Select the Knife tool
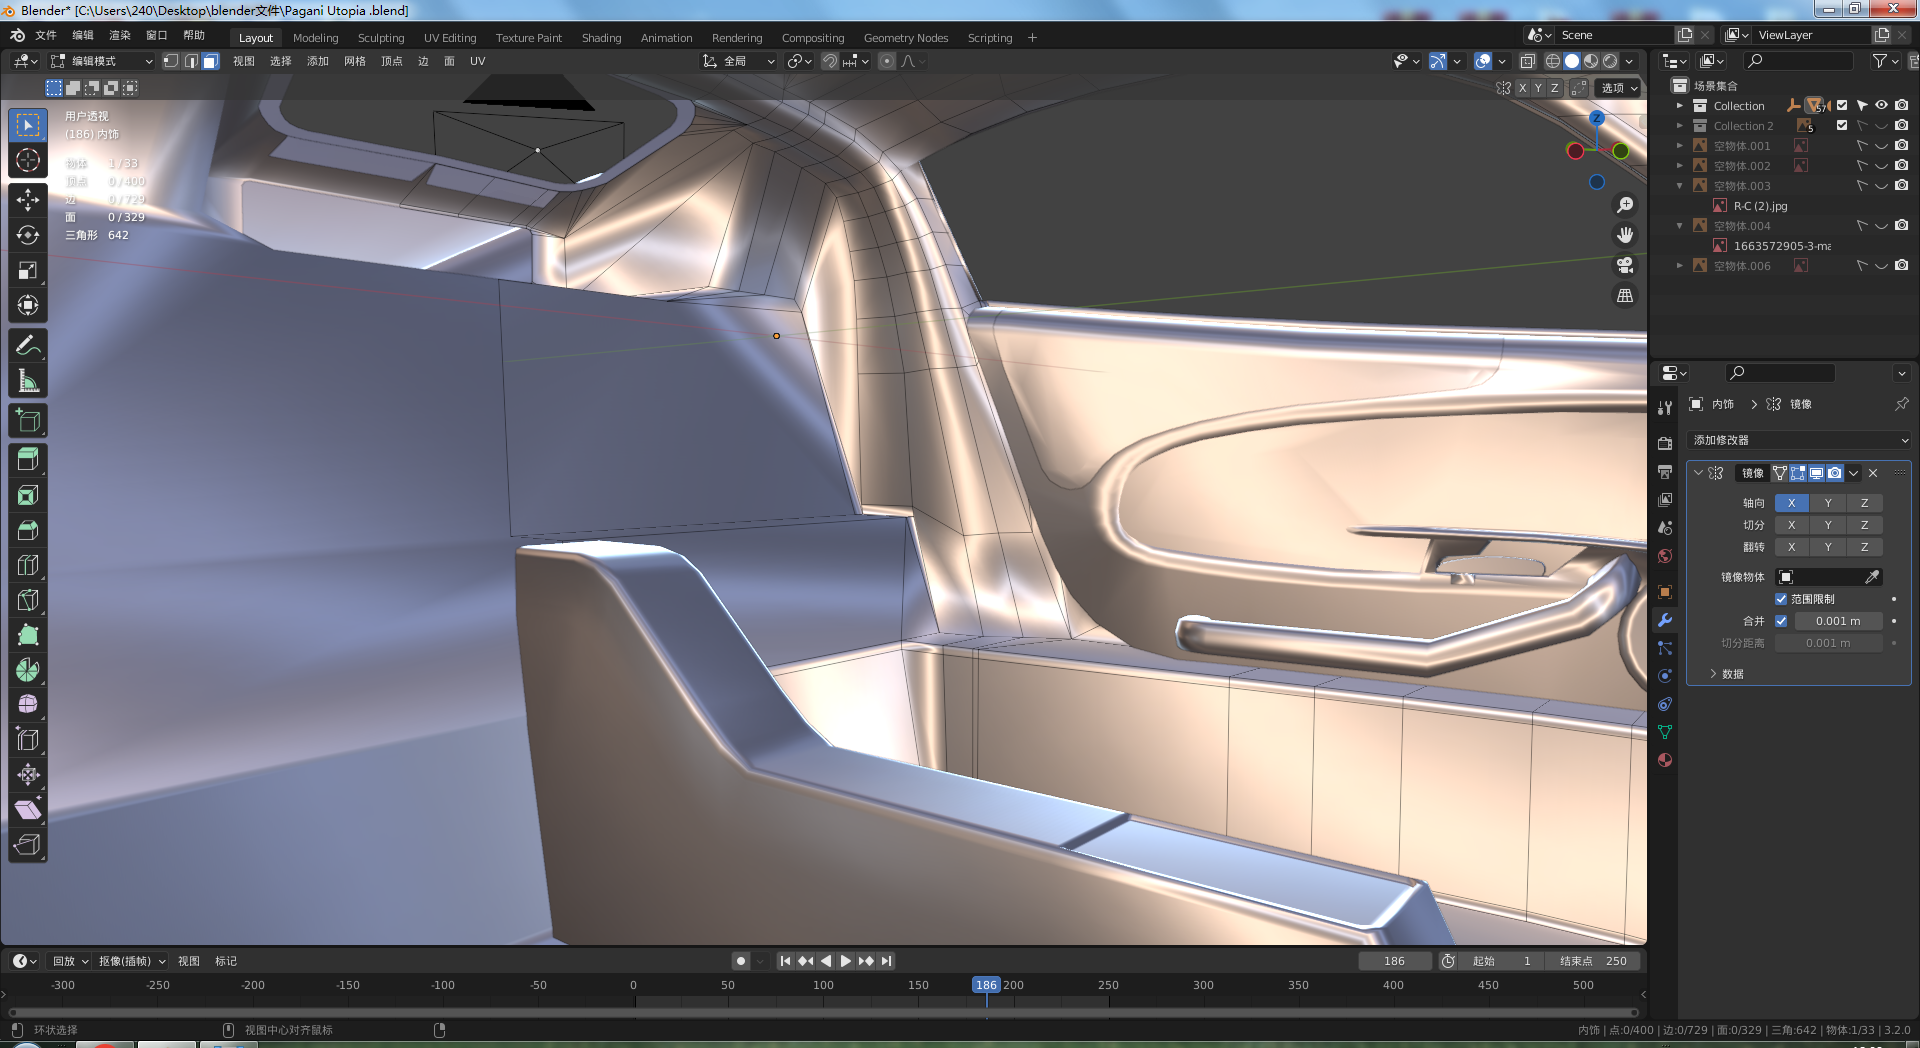The width and height of the screenshot is (1920, 1048). pos(28,600)
